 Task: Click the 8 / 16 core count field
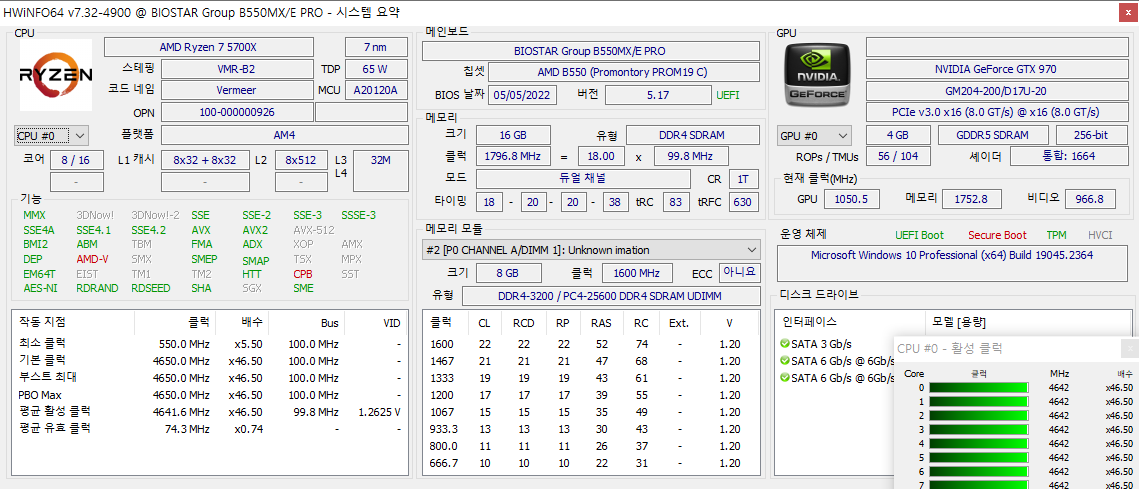(76, 160)
